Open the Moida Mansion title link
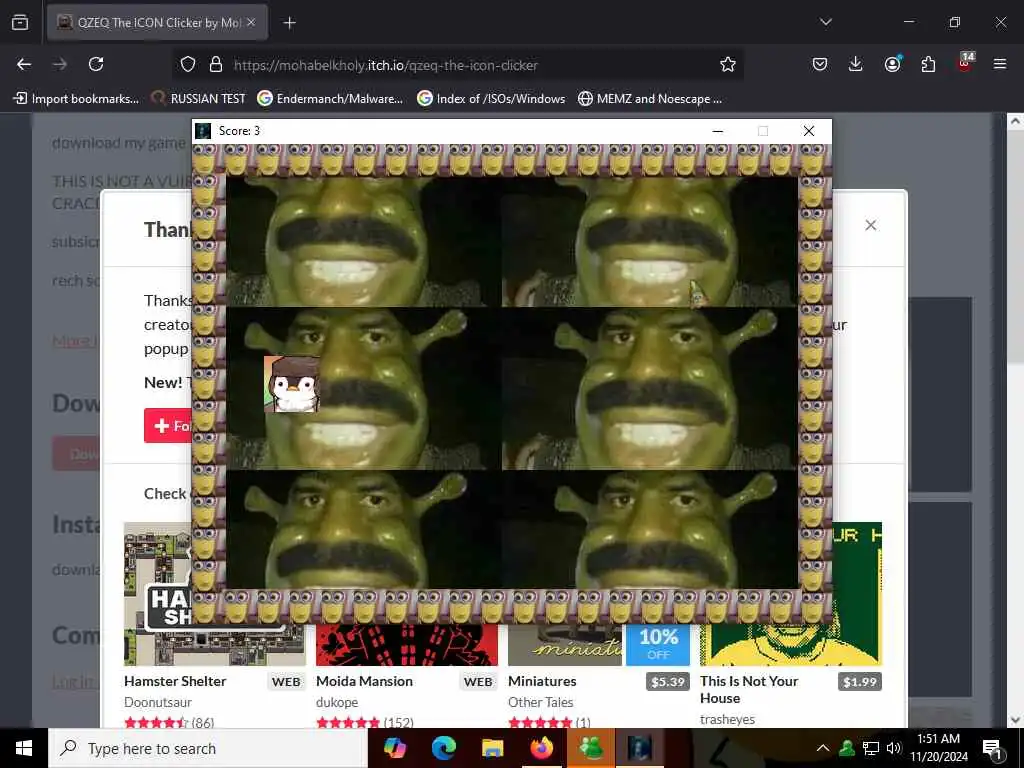Viewport: 1024px width, 768px height. coord(364,681)
